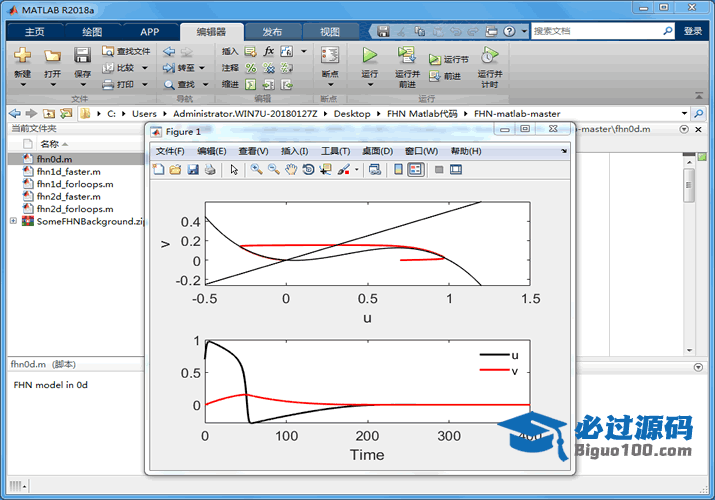The height and width of the screenshot is (500, 715).
Task: Switch to the View (视图) tab
Action: [x=330, y=32]
